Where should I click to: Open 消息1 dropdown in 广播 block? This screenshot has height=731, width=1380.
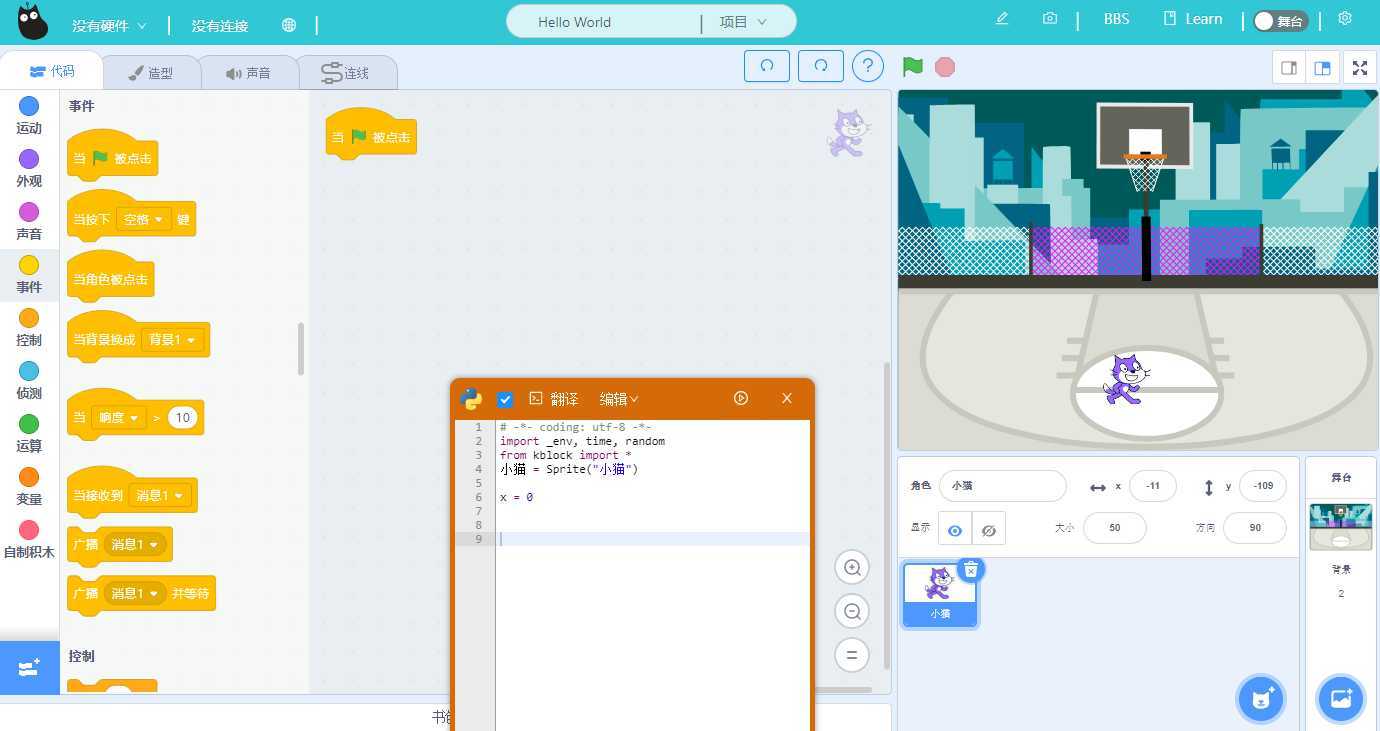click(135, 544)
